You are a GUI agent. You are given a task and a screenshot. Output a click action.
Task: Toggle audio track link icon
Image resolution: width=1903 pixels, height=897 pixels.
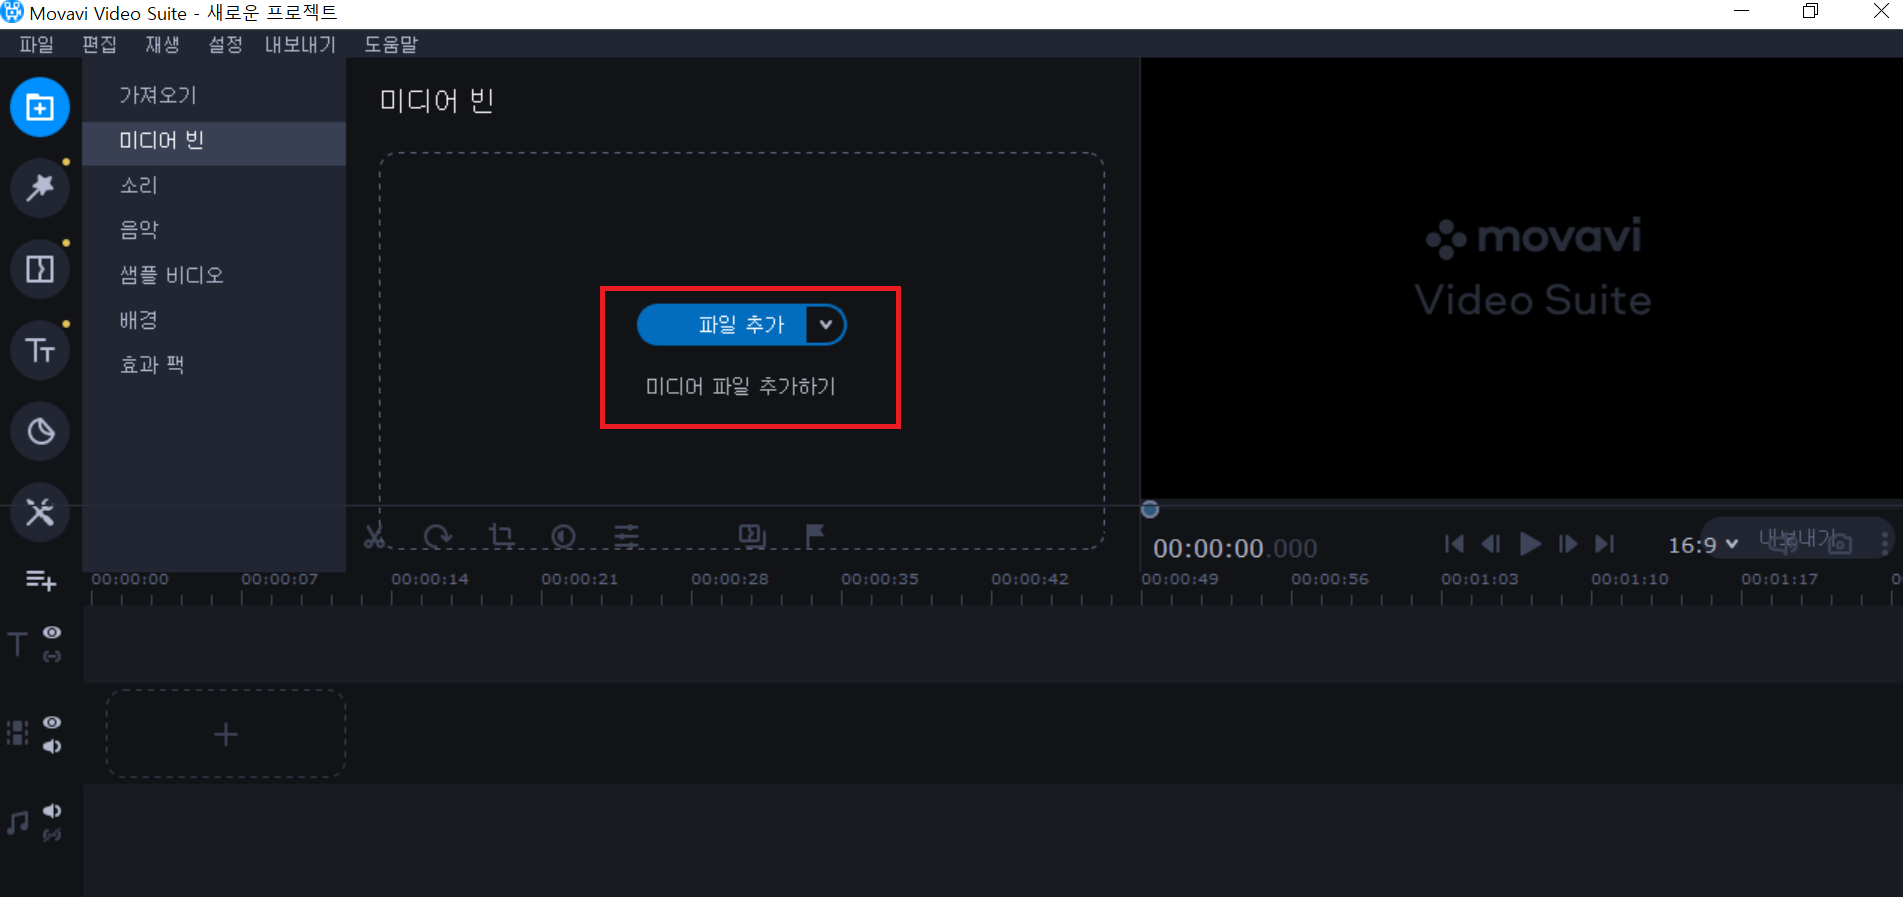pos(52,834)
